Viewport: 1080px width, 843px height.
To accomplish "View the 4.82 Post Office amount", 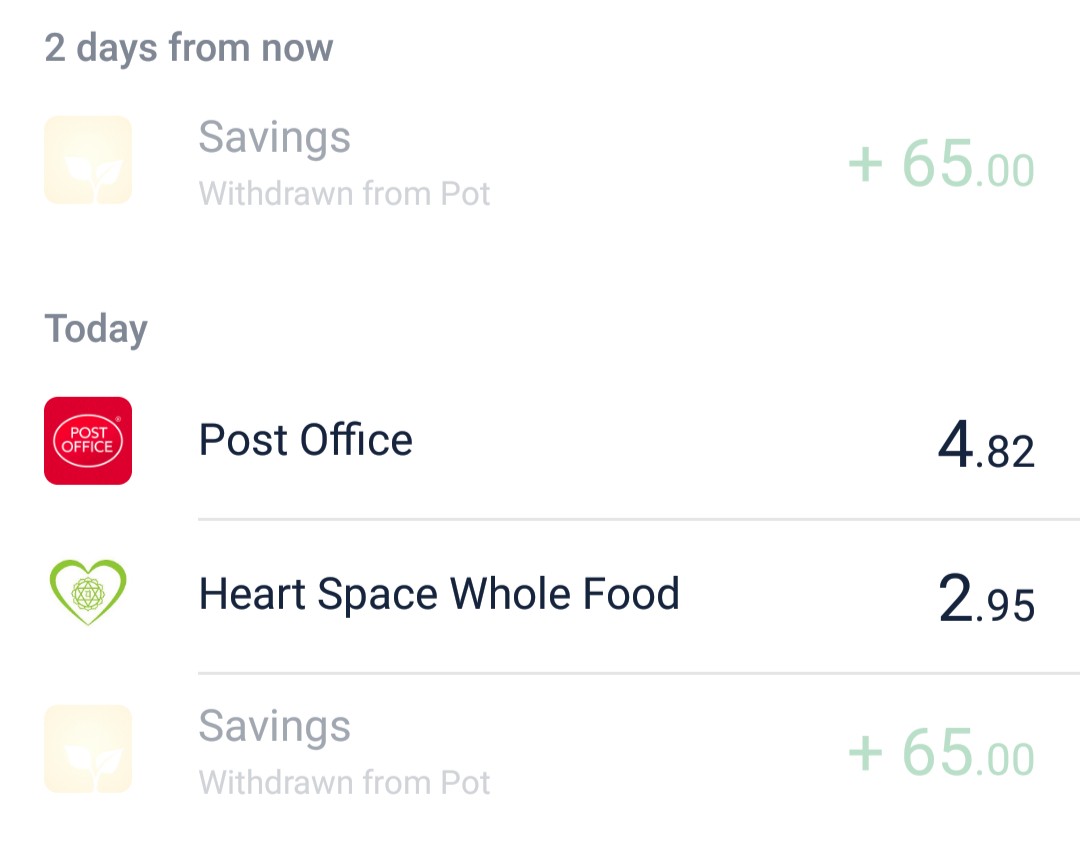I will click(986, 445).
